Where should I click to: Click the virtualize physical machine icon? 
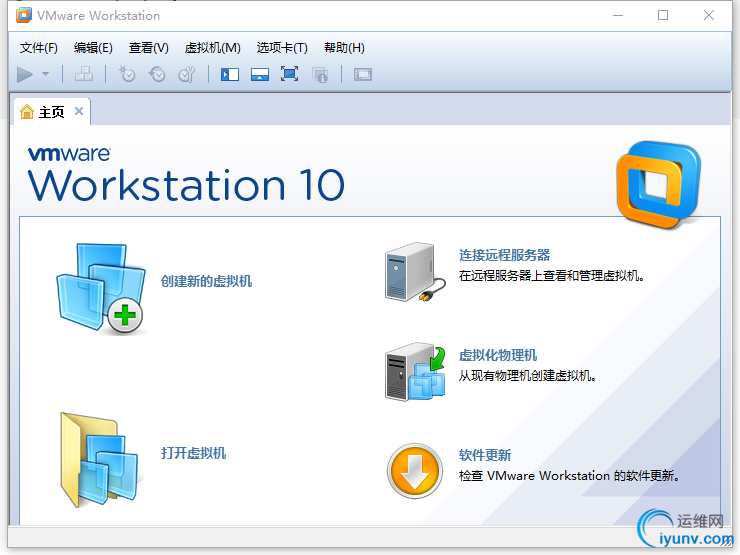(x=415, y=372)
